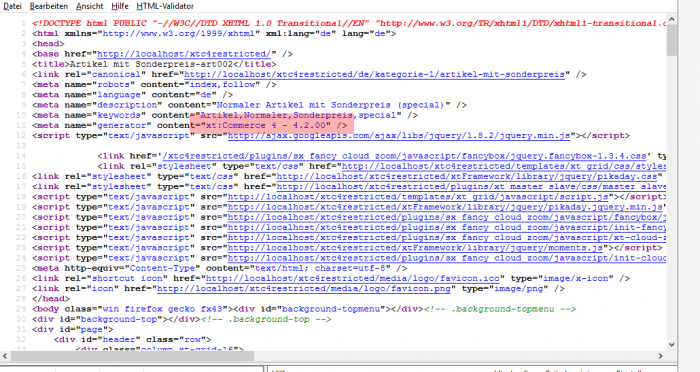Click the vertical scrollbar thumb

671,40
